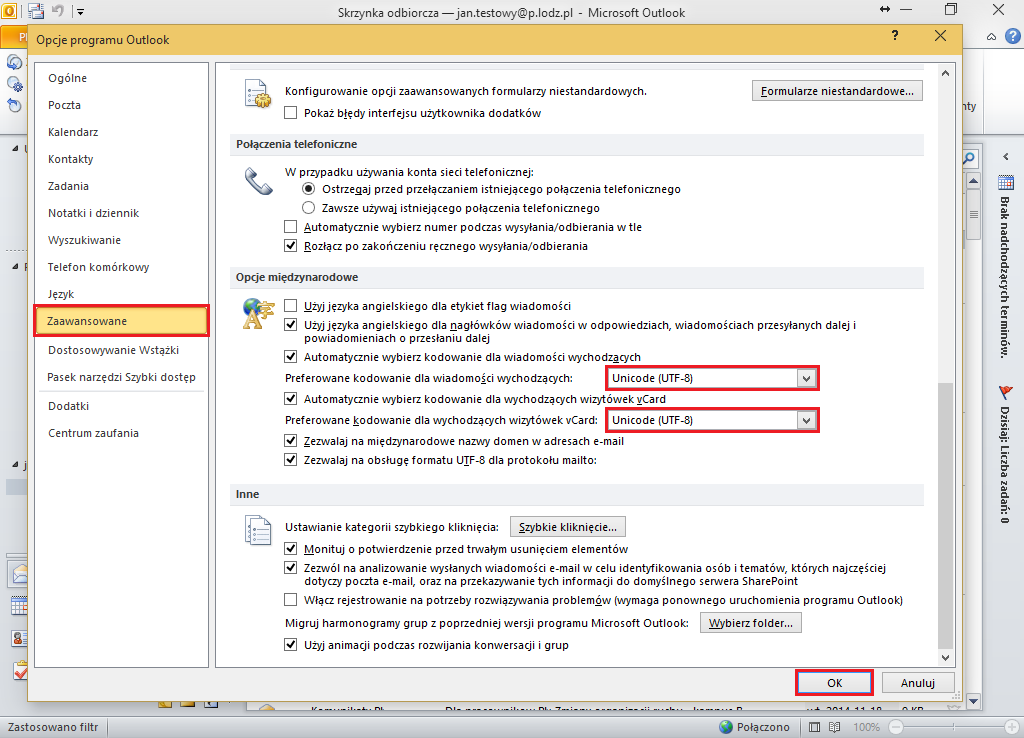This screenshot has width=1024, height=738.
Task: Click the search magnifier icon in Outlook window
Action: click(970, 158)
